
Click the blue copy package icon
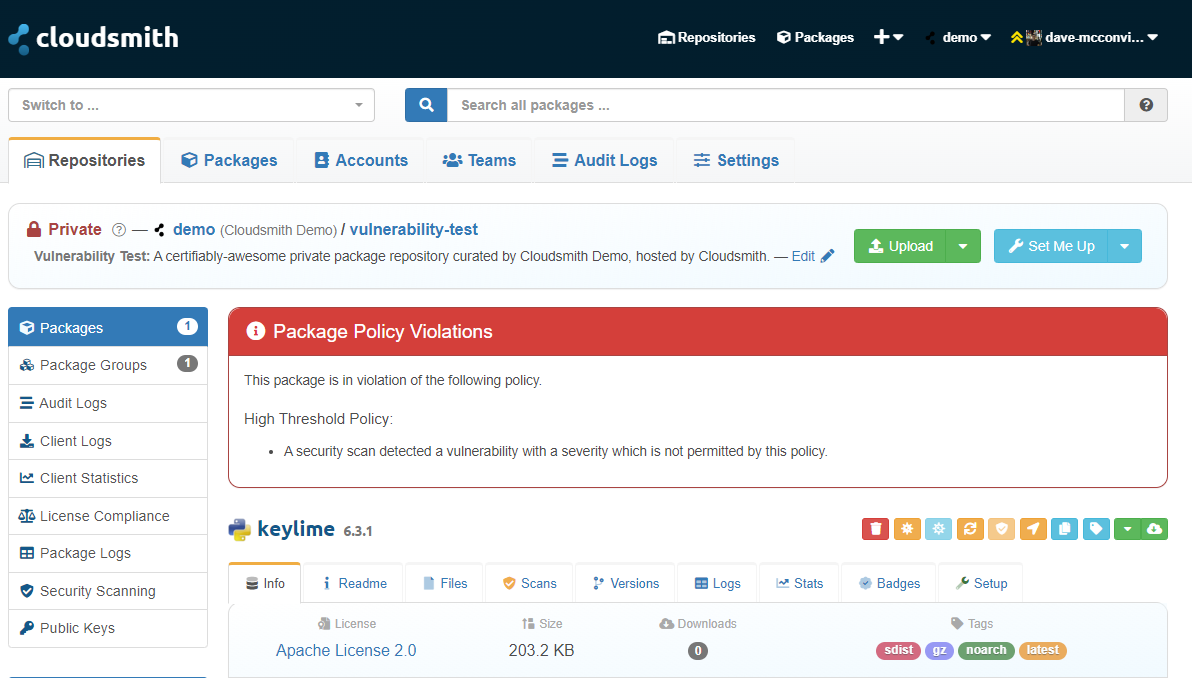pos(1064,529)
